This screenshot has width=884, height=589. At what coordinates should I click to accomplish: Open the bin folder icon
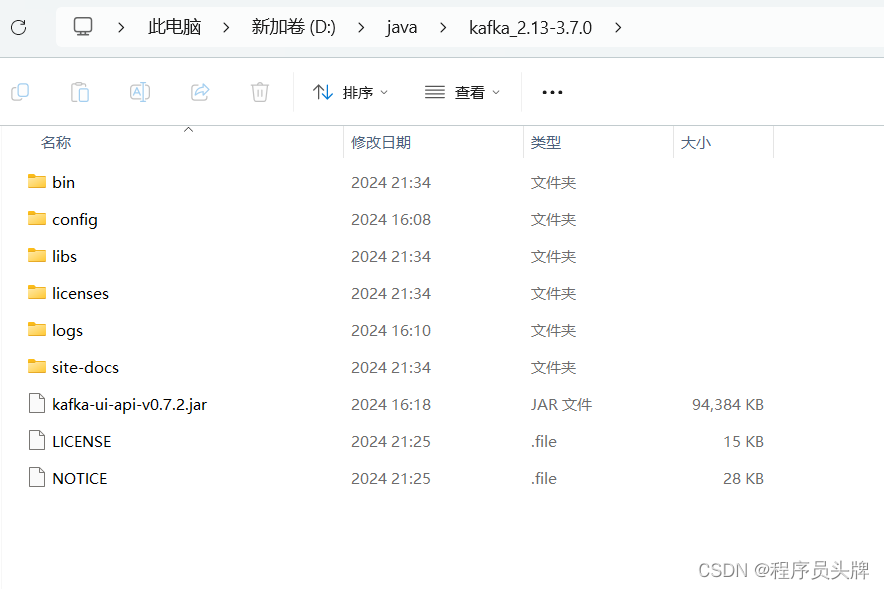tap(35, 181)
